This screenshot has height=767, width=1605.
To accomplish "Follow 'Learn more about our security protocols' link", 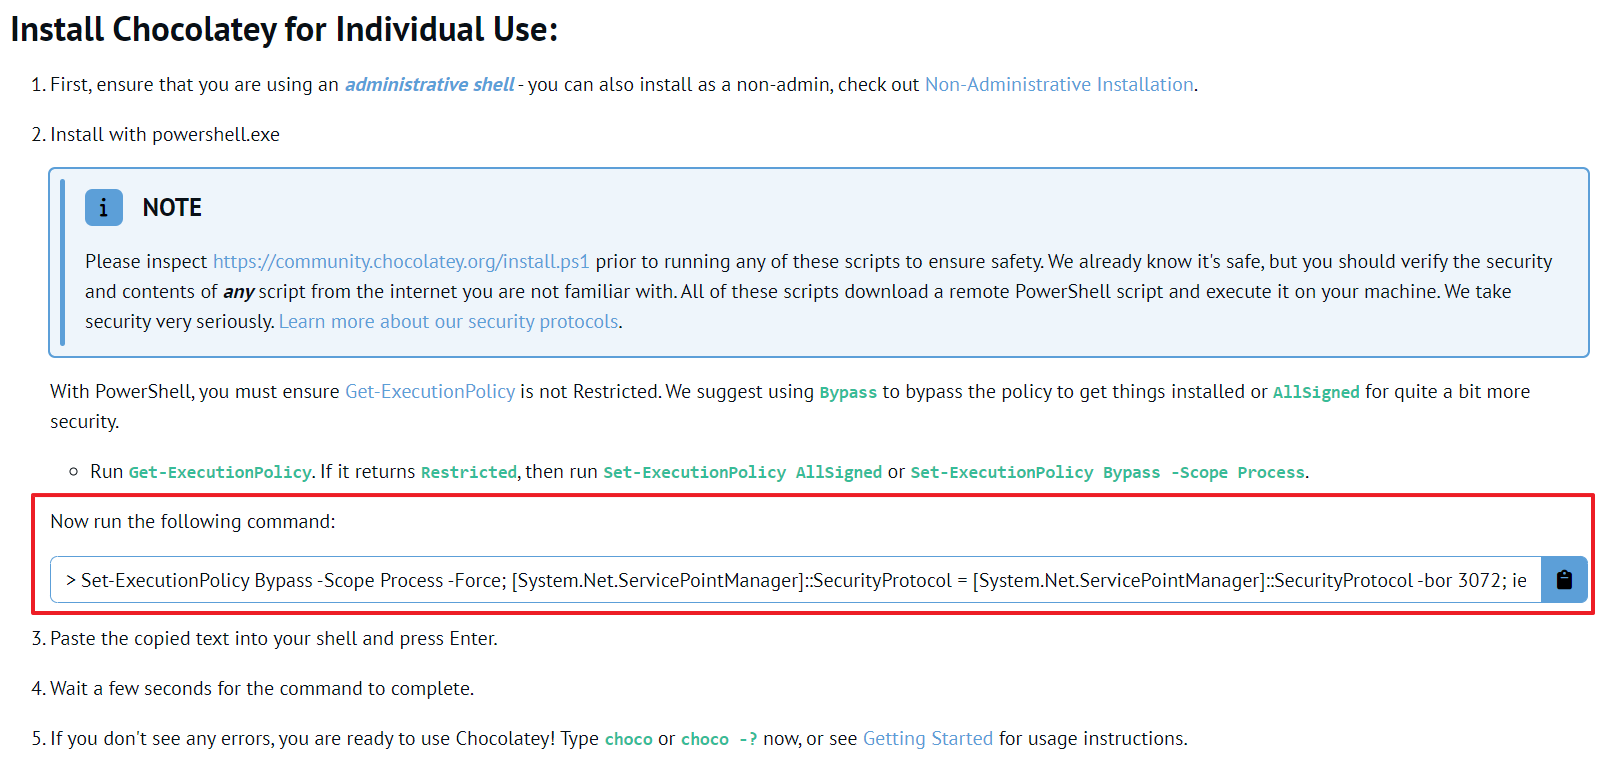I will pyautogui.click(x=448, y=321).
